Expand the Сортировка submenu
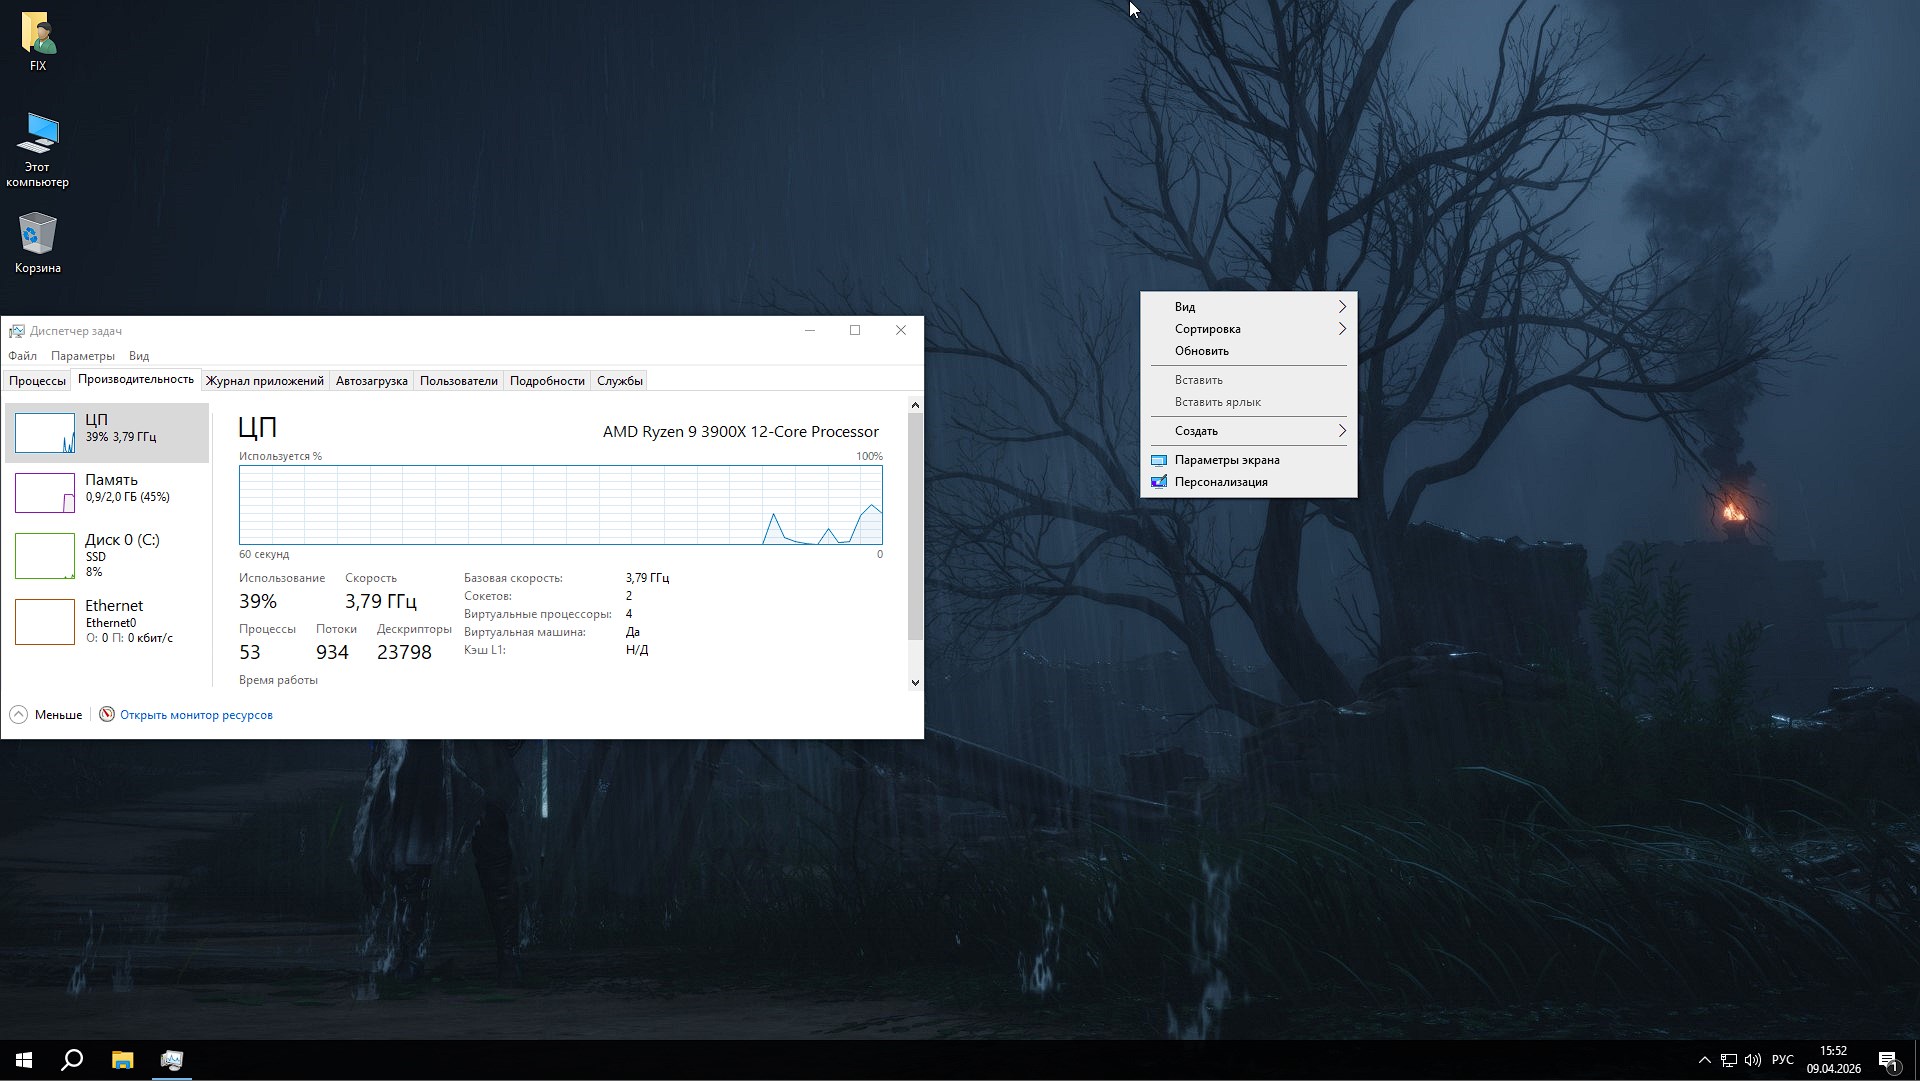The image size is (1920, 1081). coord(1207,328)
